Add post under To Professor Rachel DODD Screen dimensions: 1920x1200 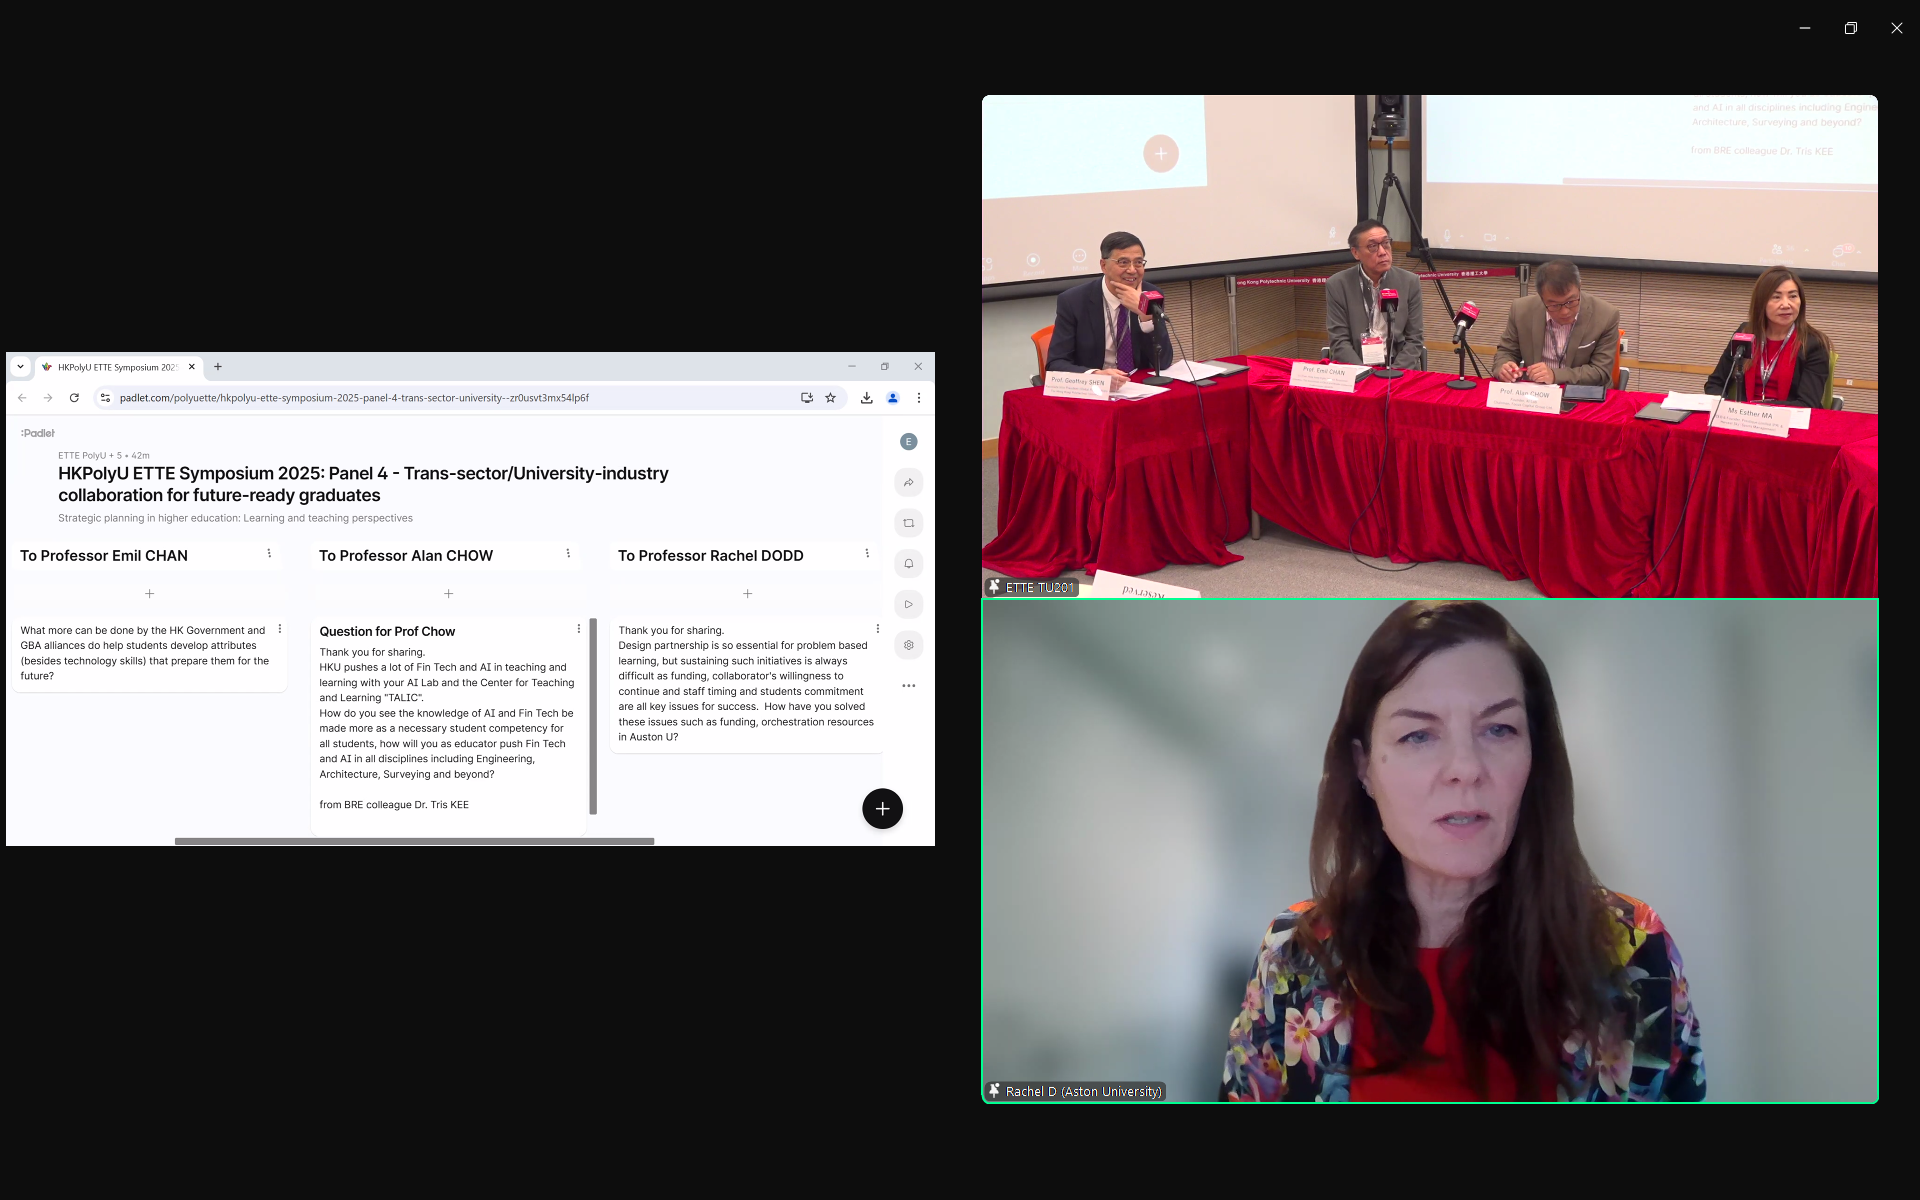pyautogui.click(x=747, y=594)
